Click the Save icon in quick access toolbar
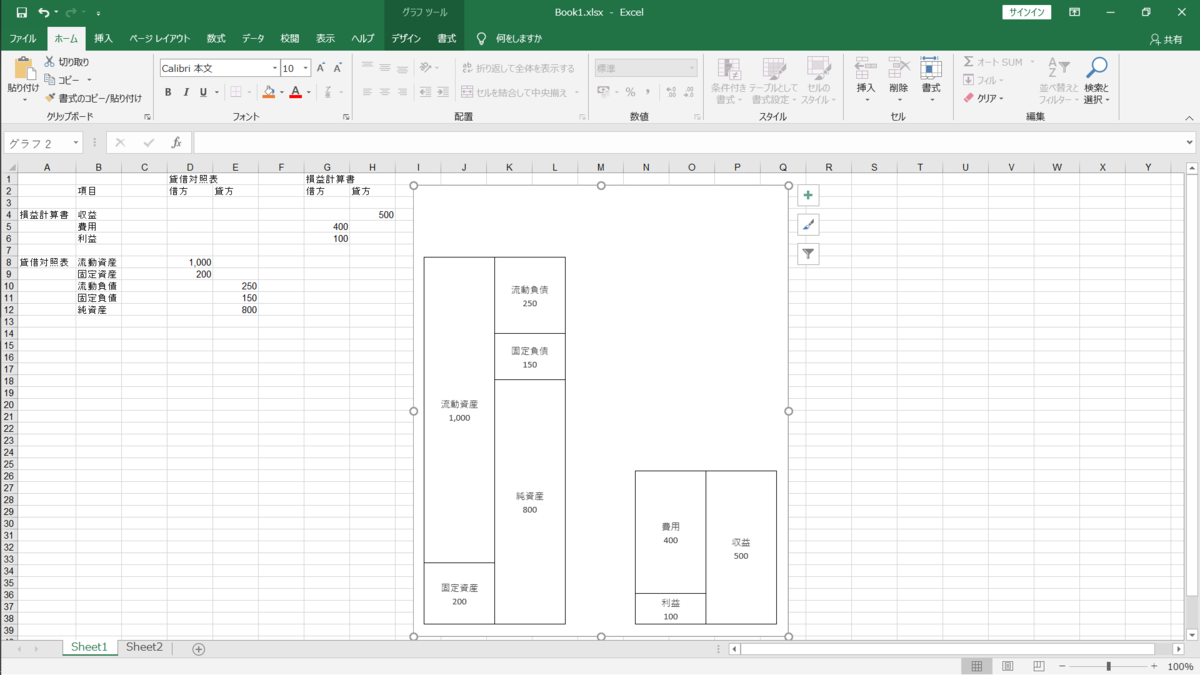This screenshot has width=1200, height=675. tap(21, 12)
